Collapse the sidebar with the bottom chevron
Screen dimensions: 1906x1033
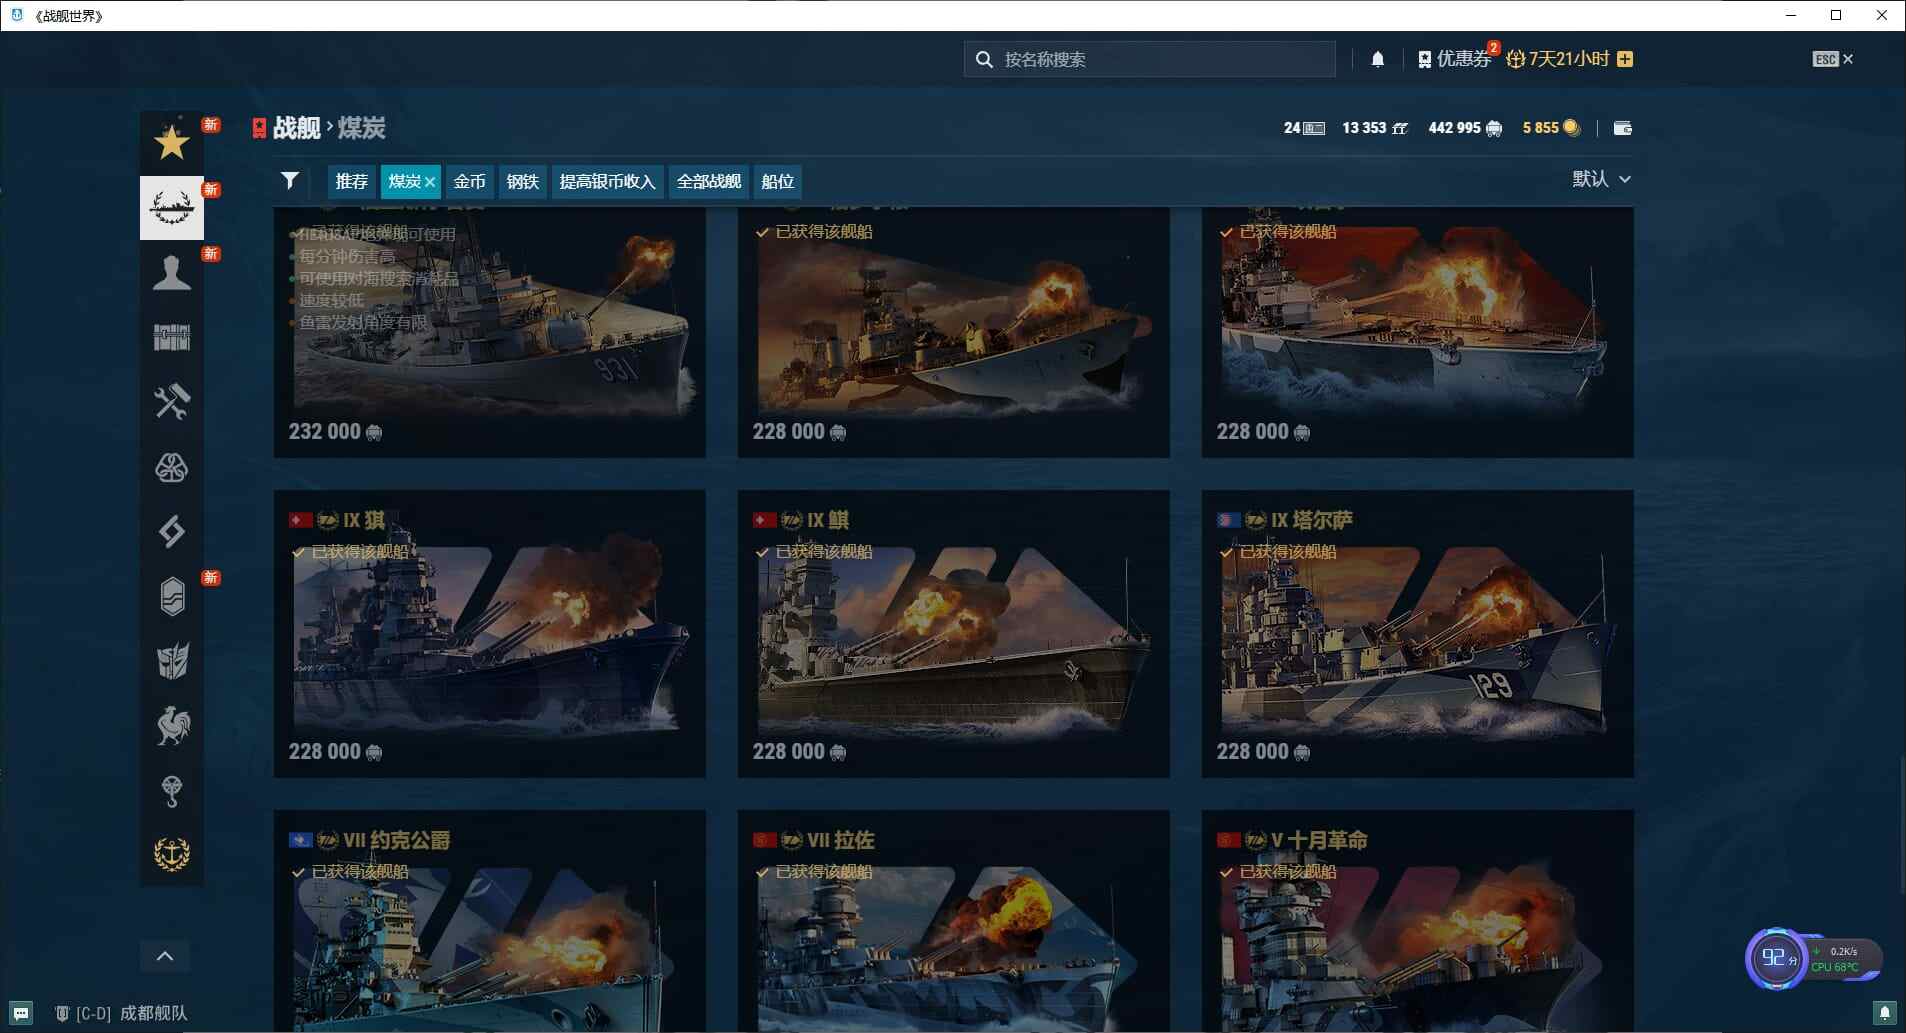(x=165, y=955)
